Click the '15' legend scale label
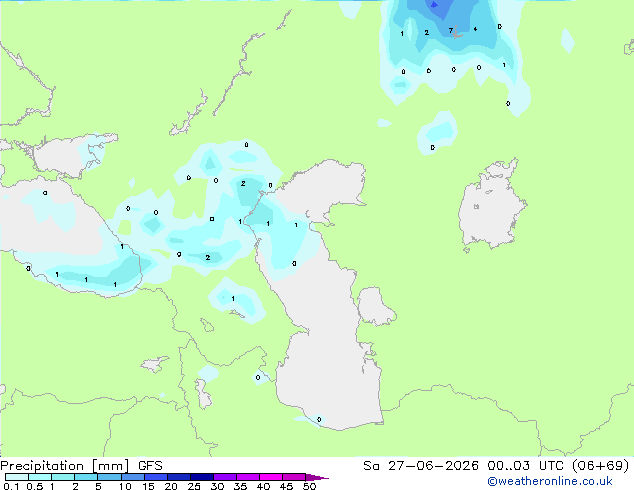Viewport: 634px width, 490px height. 148,486
